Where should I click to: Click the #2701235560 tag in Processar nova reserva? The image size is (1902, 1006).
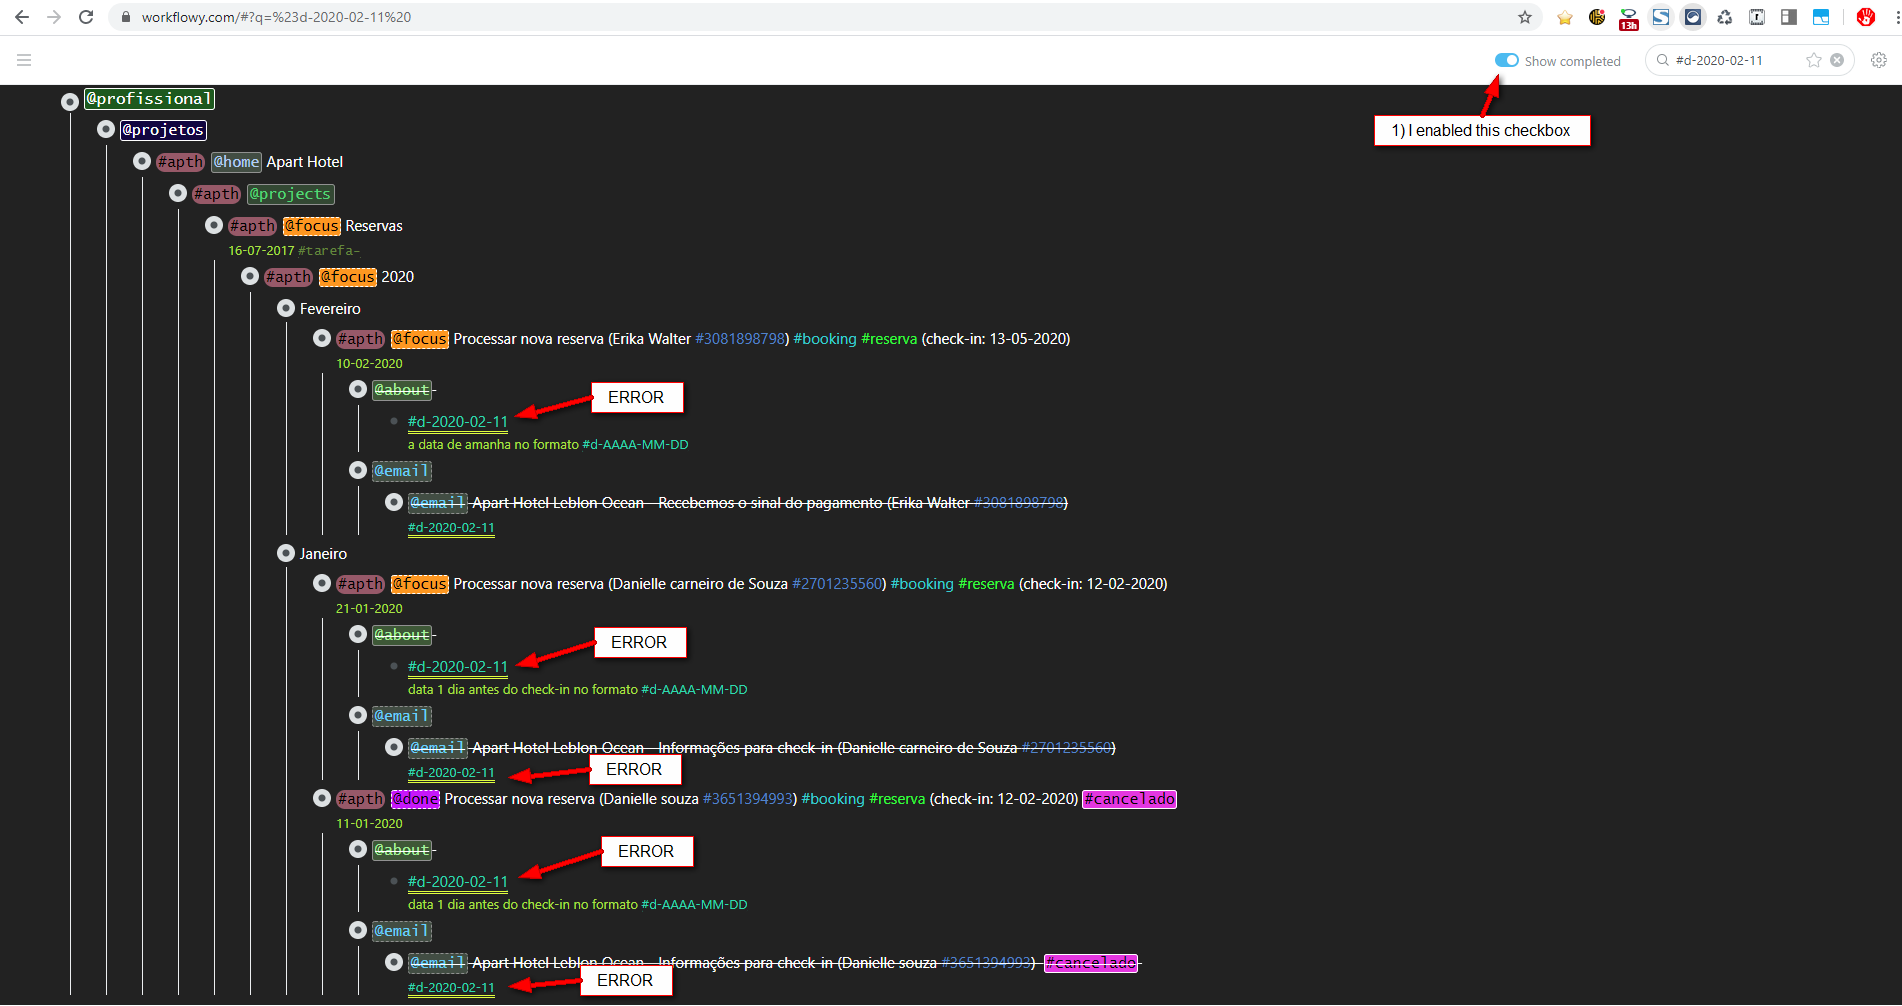click(x=837, y=584)
